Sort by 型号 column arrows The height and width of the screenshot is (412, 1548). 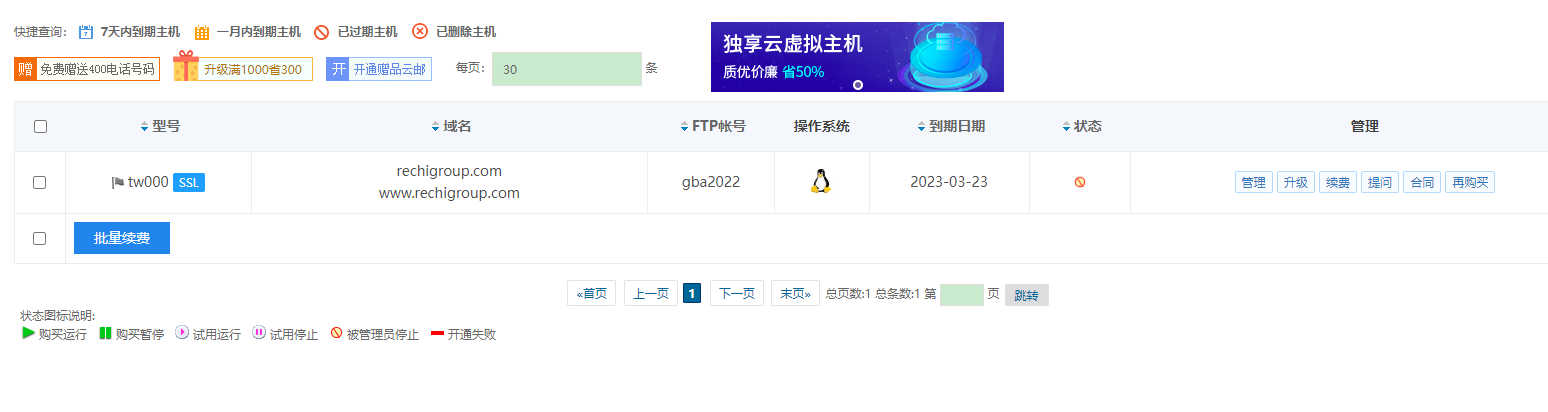145,127
